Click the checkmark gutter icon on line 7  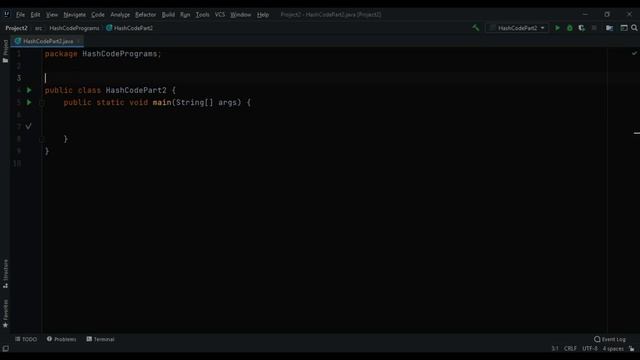click(x=28, y=126)
